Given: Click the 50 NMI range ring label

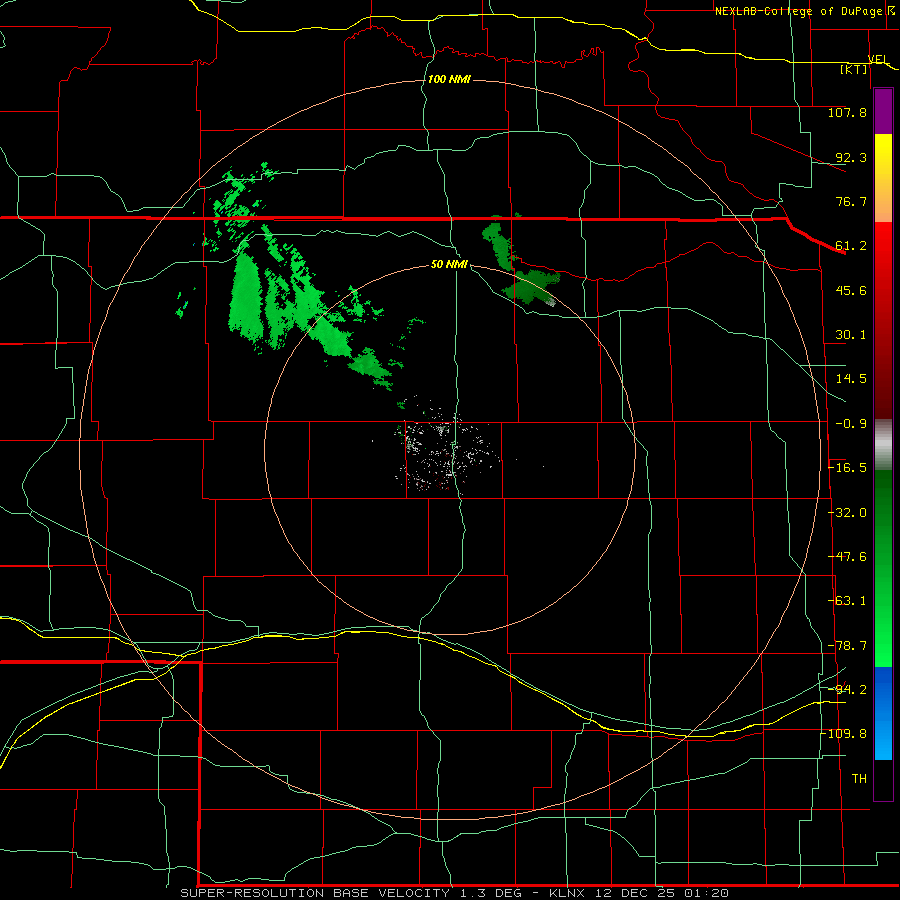Looking at the screenshot, I should (449, 264).
